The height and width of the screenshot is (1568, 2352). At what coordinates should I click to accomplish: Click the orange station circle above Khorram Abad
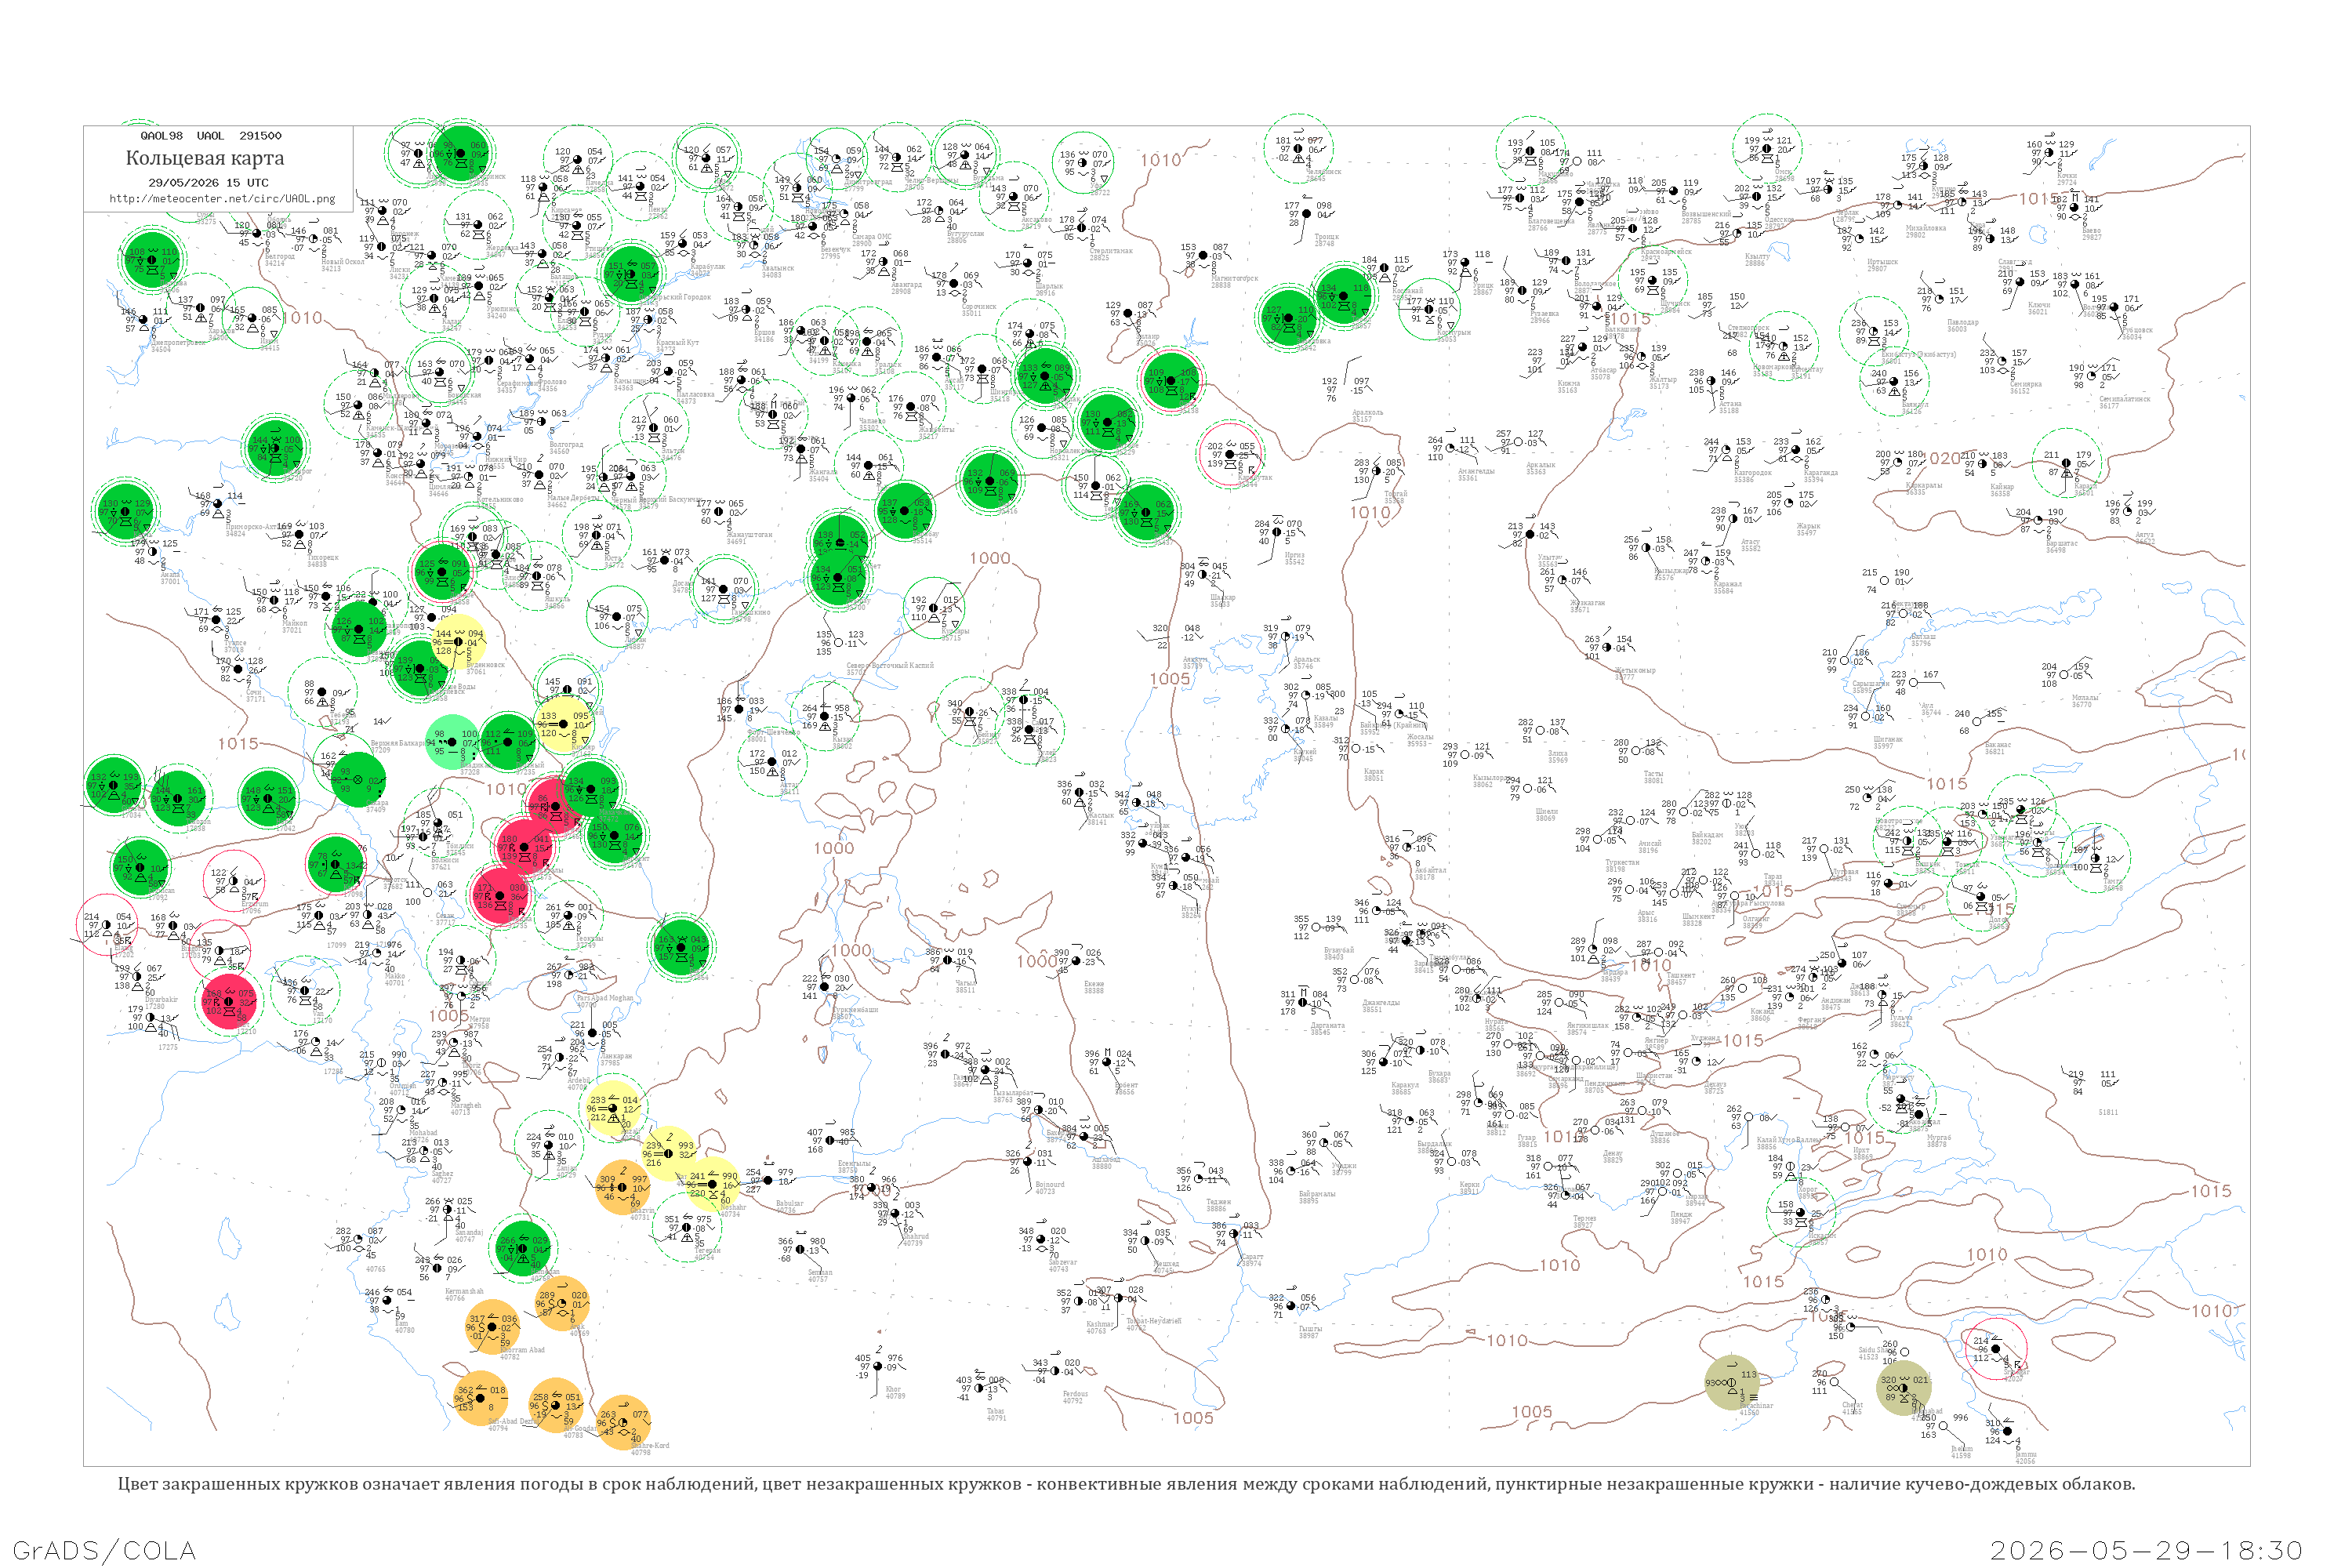(492, 1327)
